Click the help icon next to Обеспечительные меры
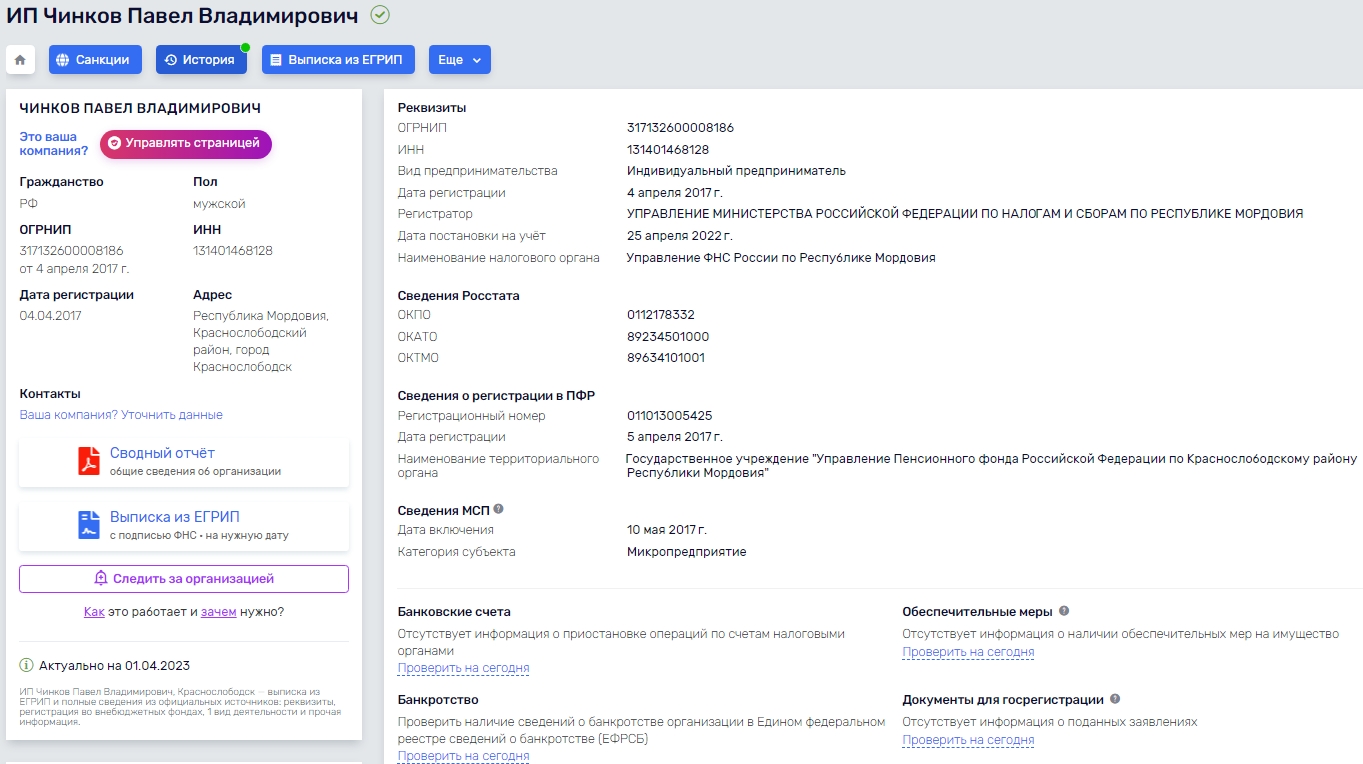The width and height of the screenshot is (1363, 764). [x=1064, y=610]
